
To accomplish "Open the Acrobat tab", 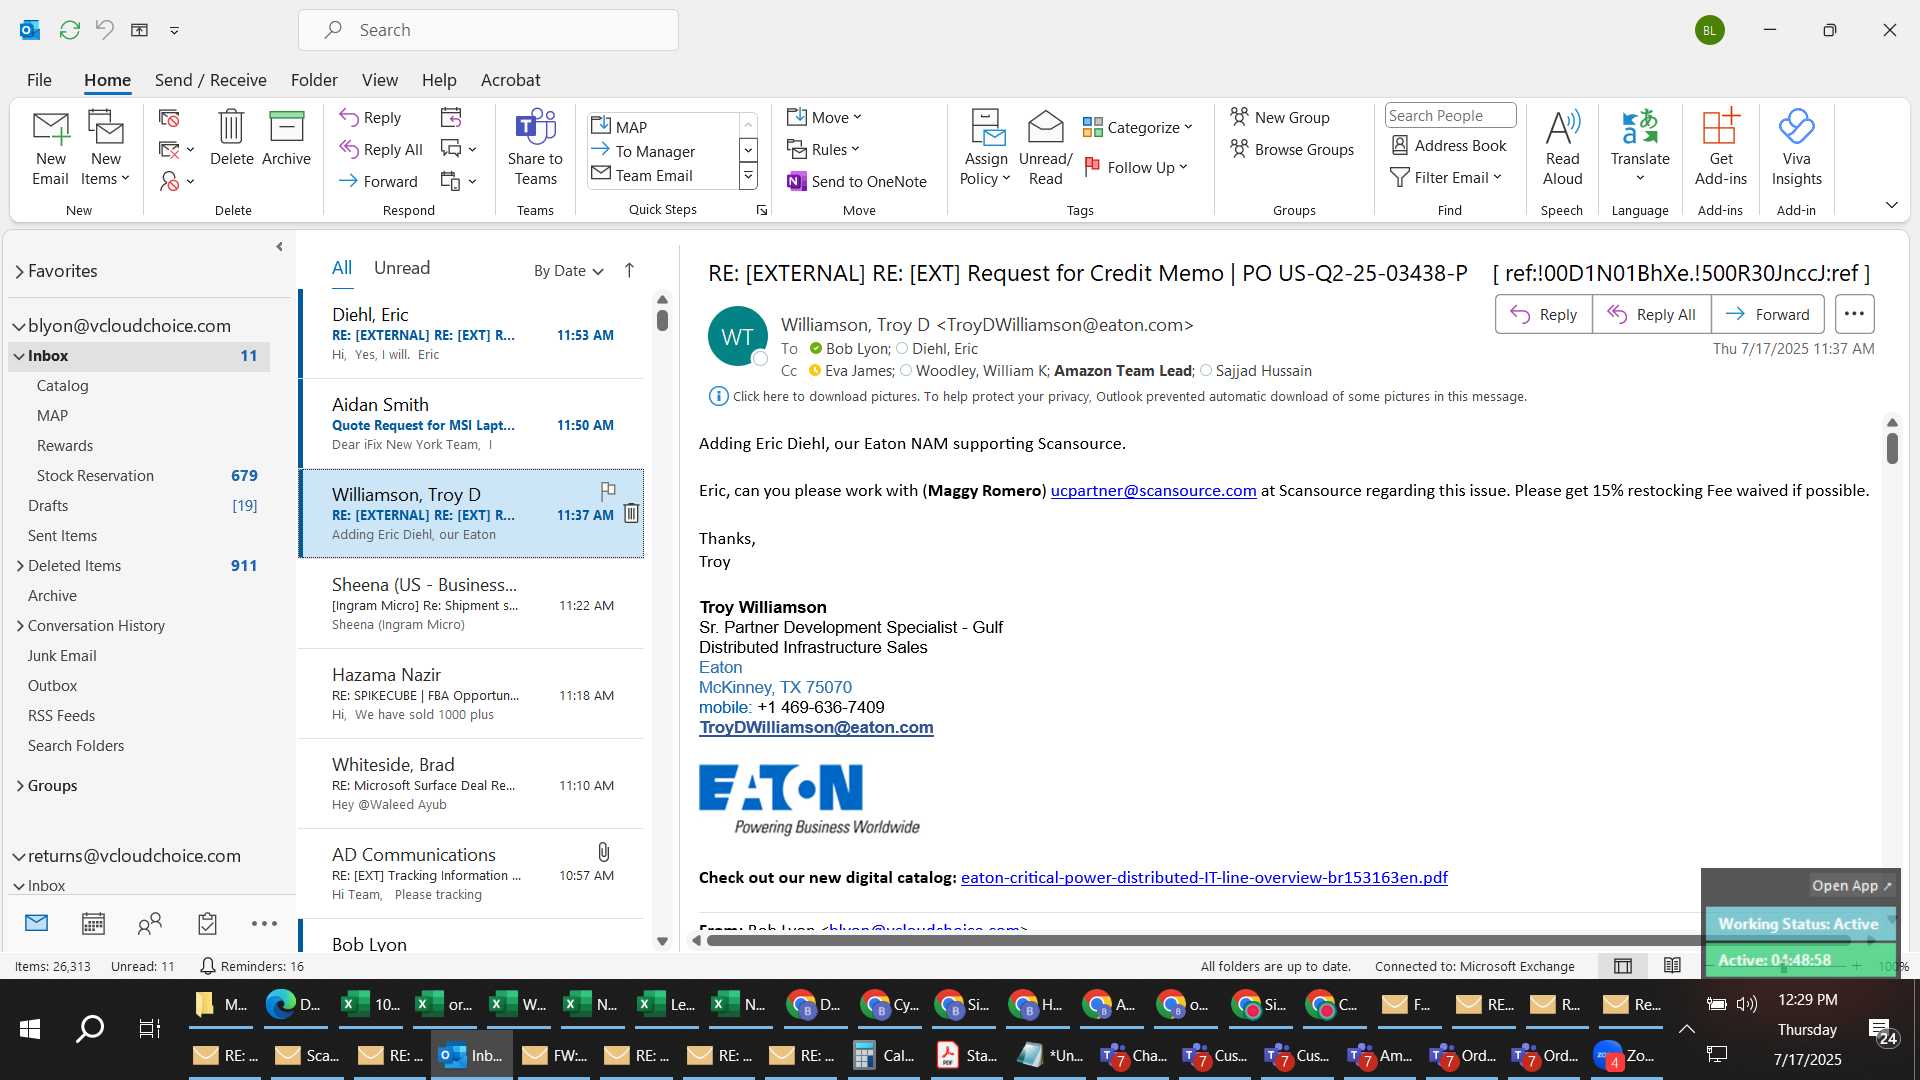I will 510,80.
